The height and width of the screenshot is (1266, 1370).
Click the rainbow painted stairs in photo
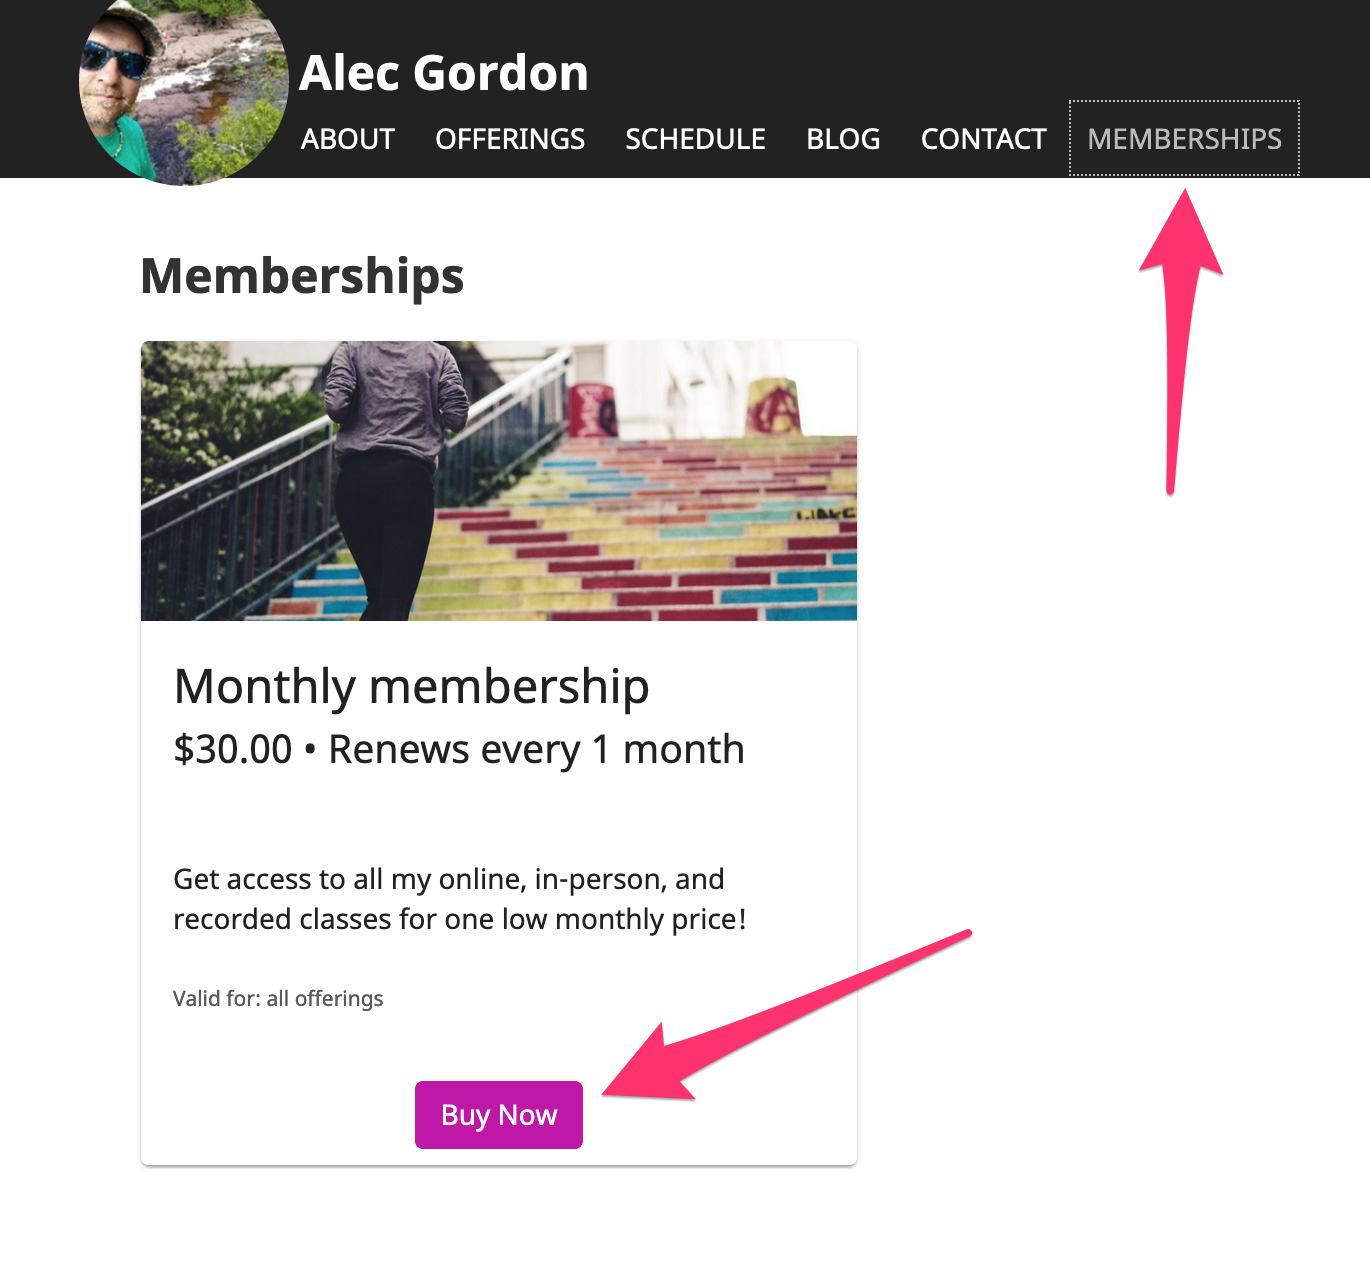pyautogui.click(x=640, y=540)
